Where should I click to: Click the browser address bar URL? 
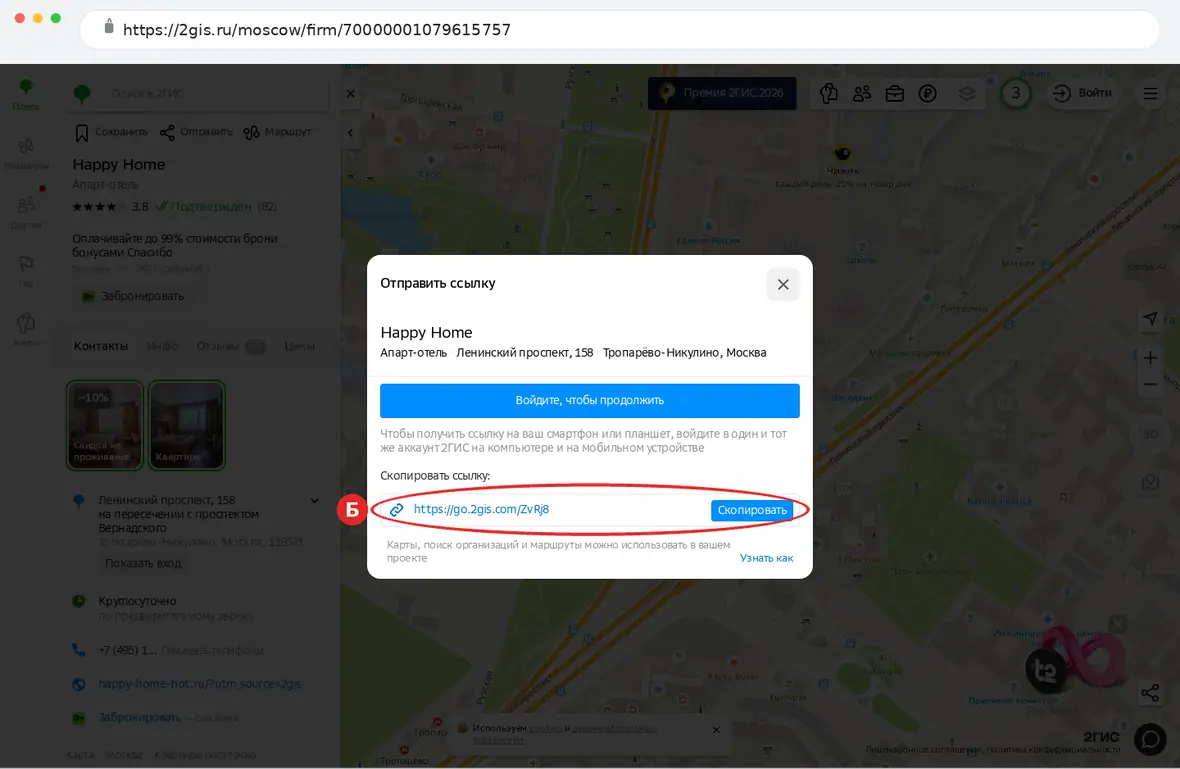317,30
